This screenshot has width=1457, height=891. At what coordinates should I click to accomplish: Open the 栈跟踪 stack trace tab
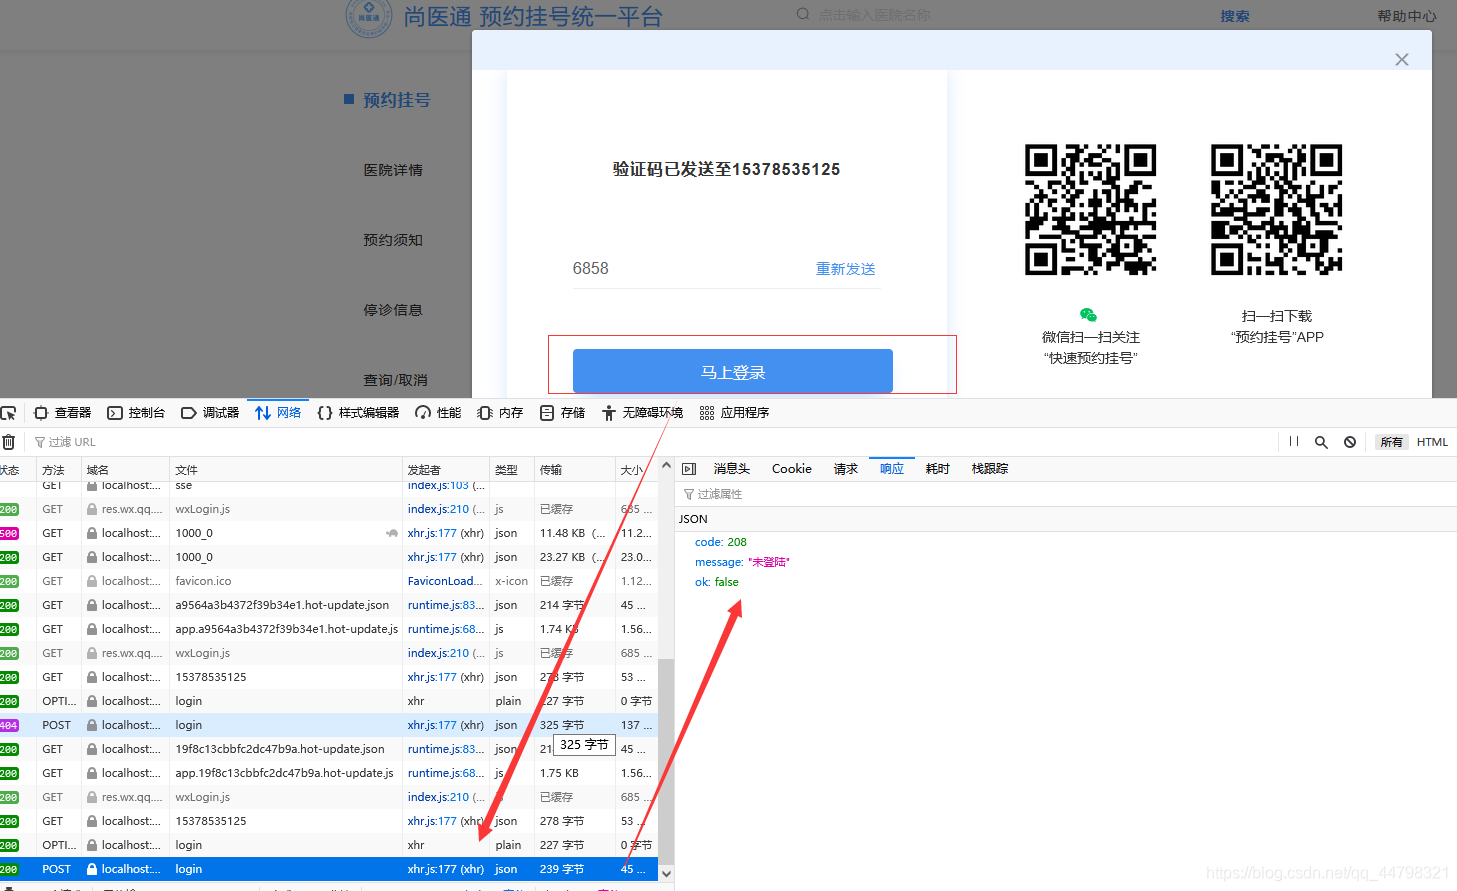click(990, 469)
